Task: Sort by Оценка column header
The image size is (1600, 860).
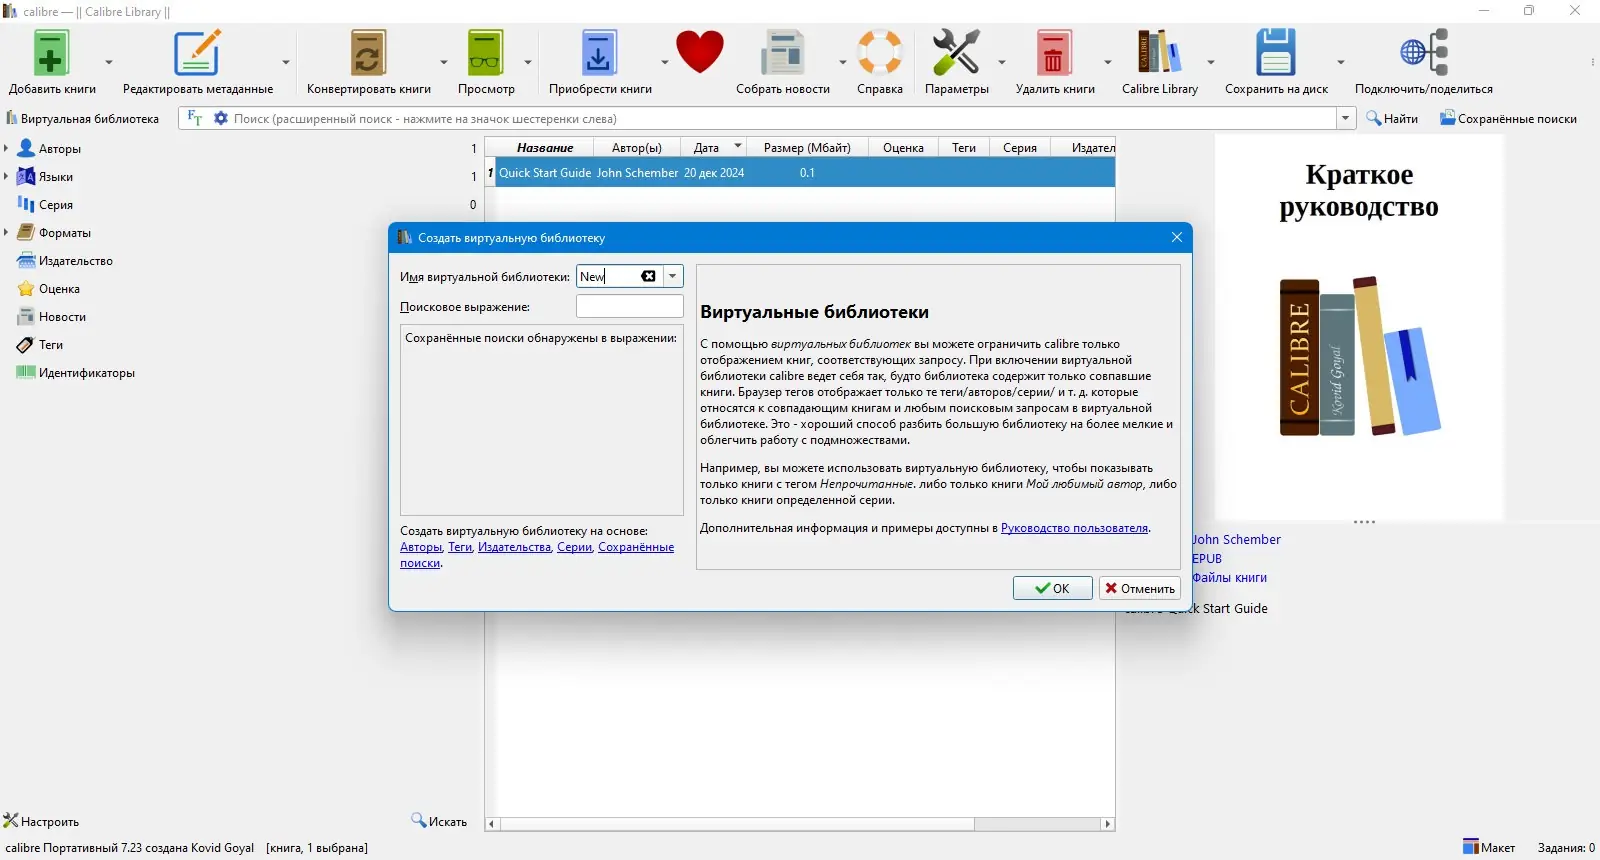Action: (x=903, y=147)
